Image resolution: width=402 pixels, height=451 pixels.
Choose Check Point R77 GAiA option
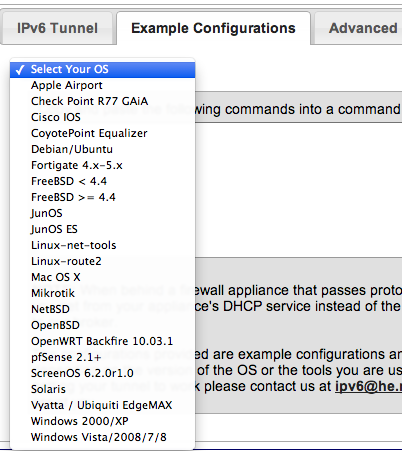(102, 101)
